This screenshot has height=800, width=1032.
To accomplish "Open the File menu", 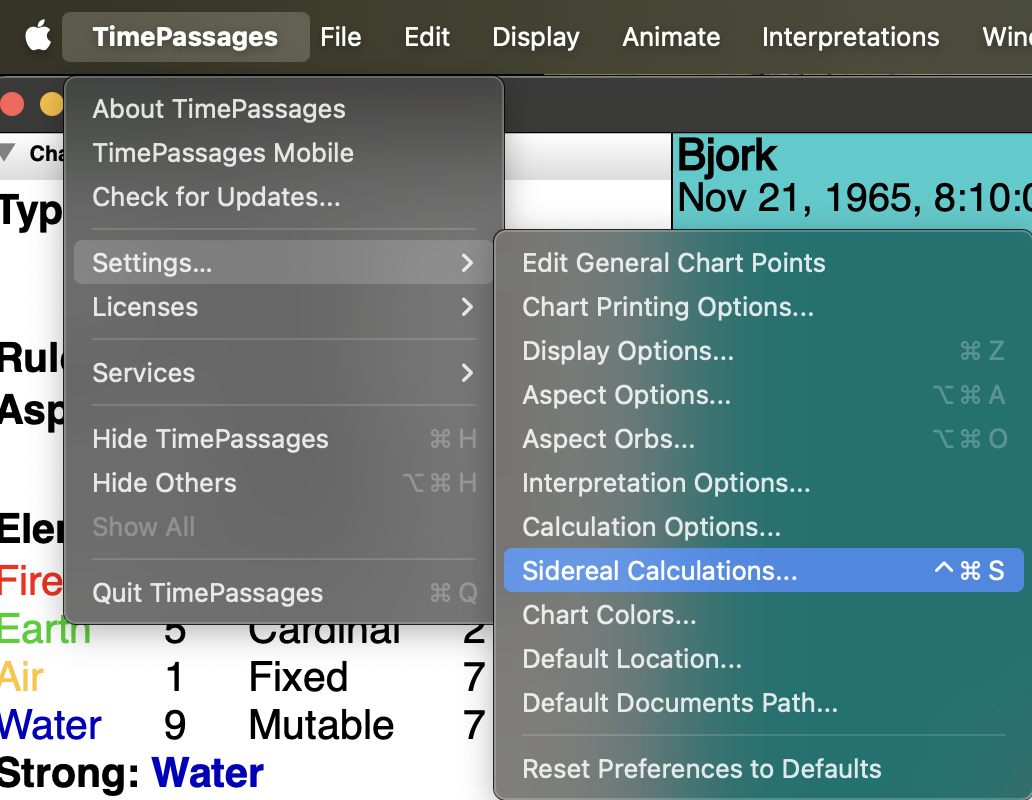I will click(x=340, y=37).
